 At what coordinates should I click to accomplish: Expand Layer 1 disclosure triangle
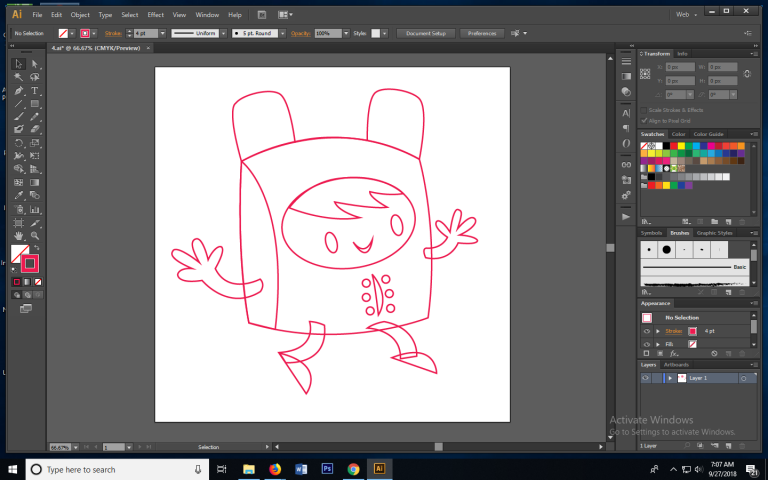coord(669,378)
